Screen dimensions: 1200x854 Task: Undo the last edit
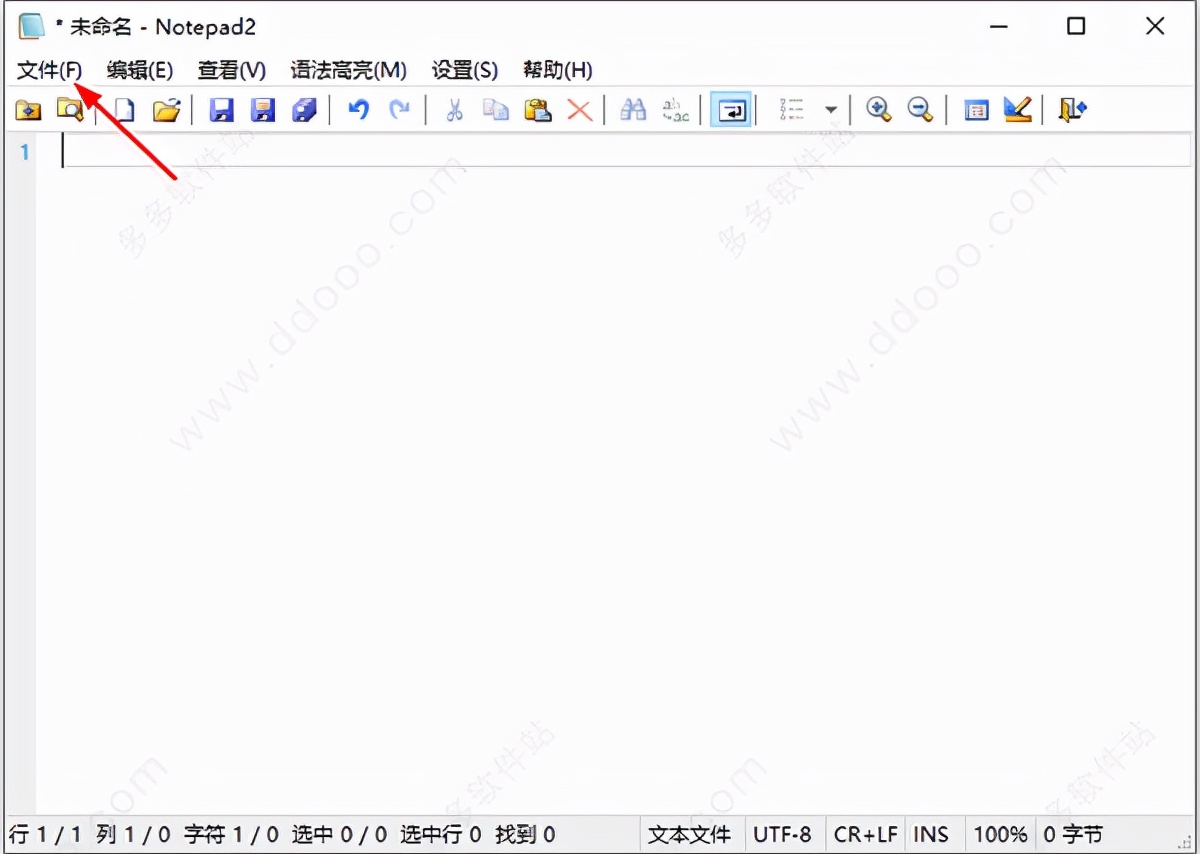(x=358, y=110)
